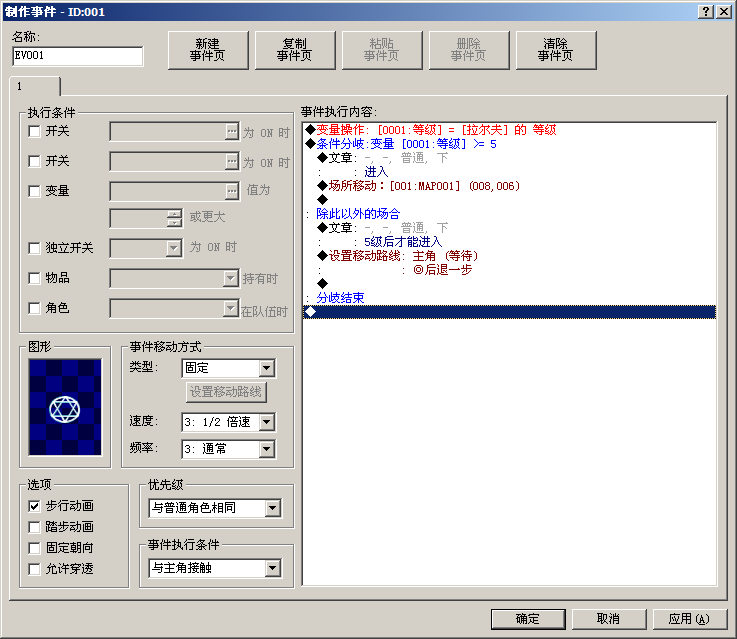Select the highlighted empty command line
Image resolution: width=737 pixels, height=639 pixels.
coord(510,312)
